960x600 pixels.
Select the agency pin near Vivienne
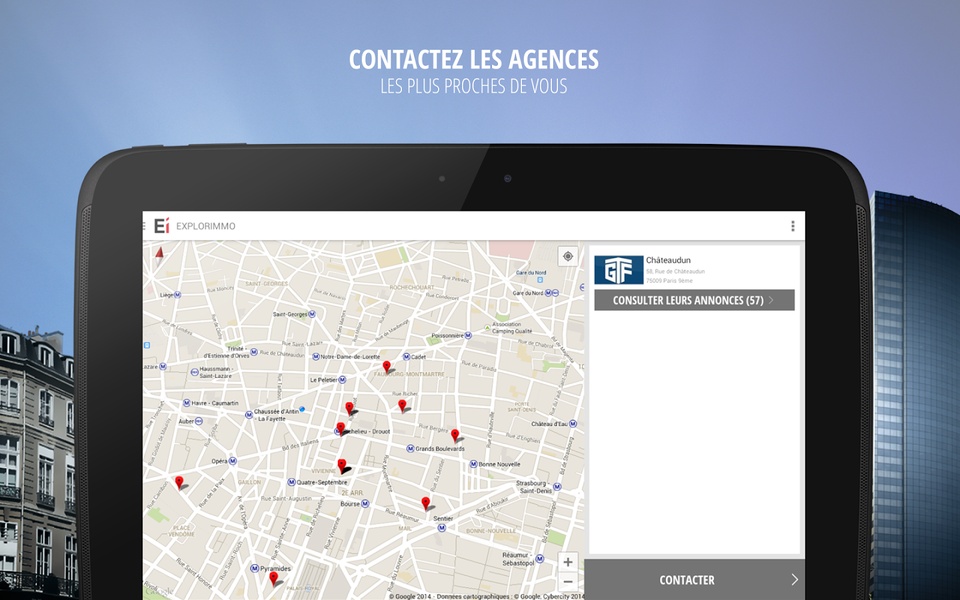[x=342, y=467]
